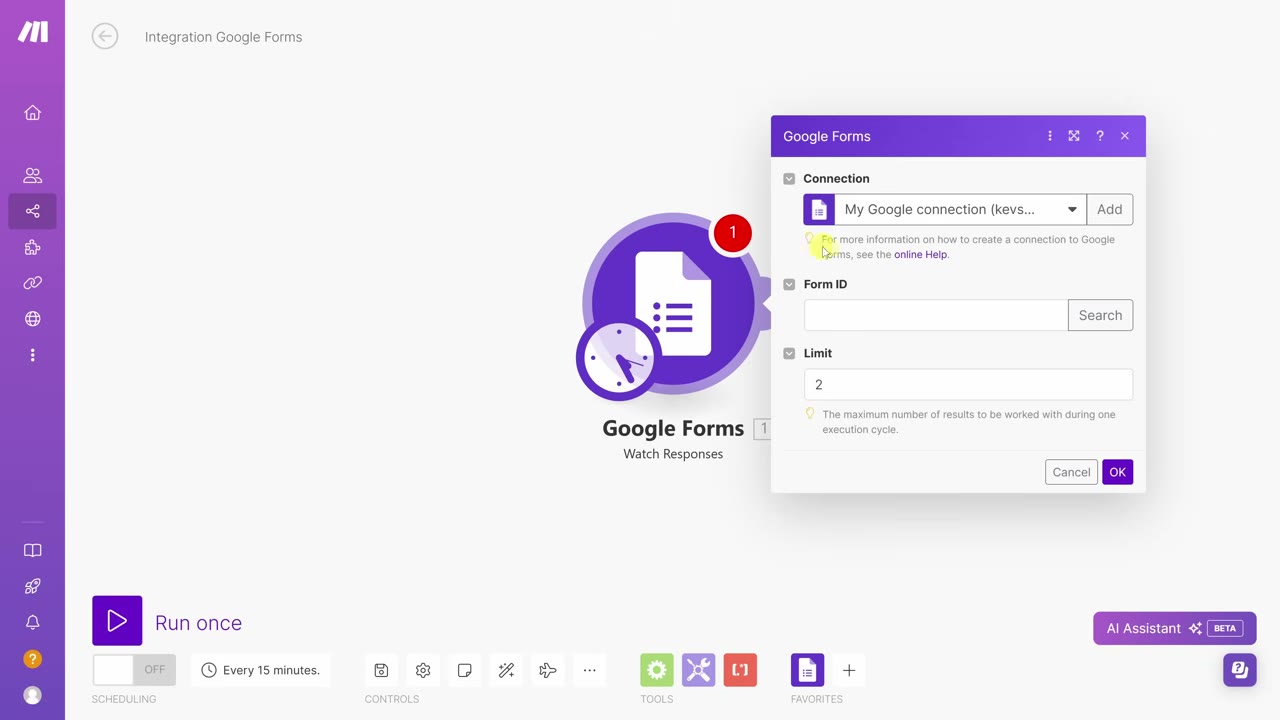Open schedule setting Every 15 minutes
Viewport: 1280px width, 720px height.
point(261,670)
